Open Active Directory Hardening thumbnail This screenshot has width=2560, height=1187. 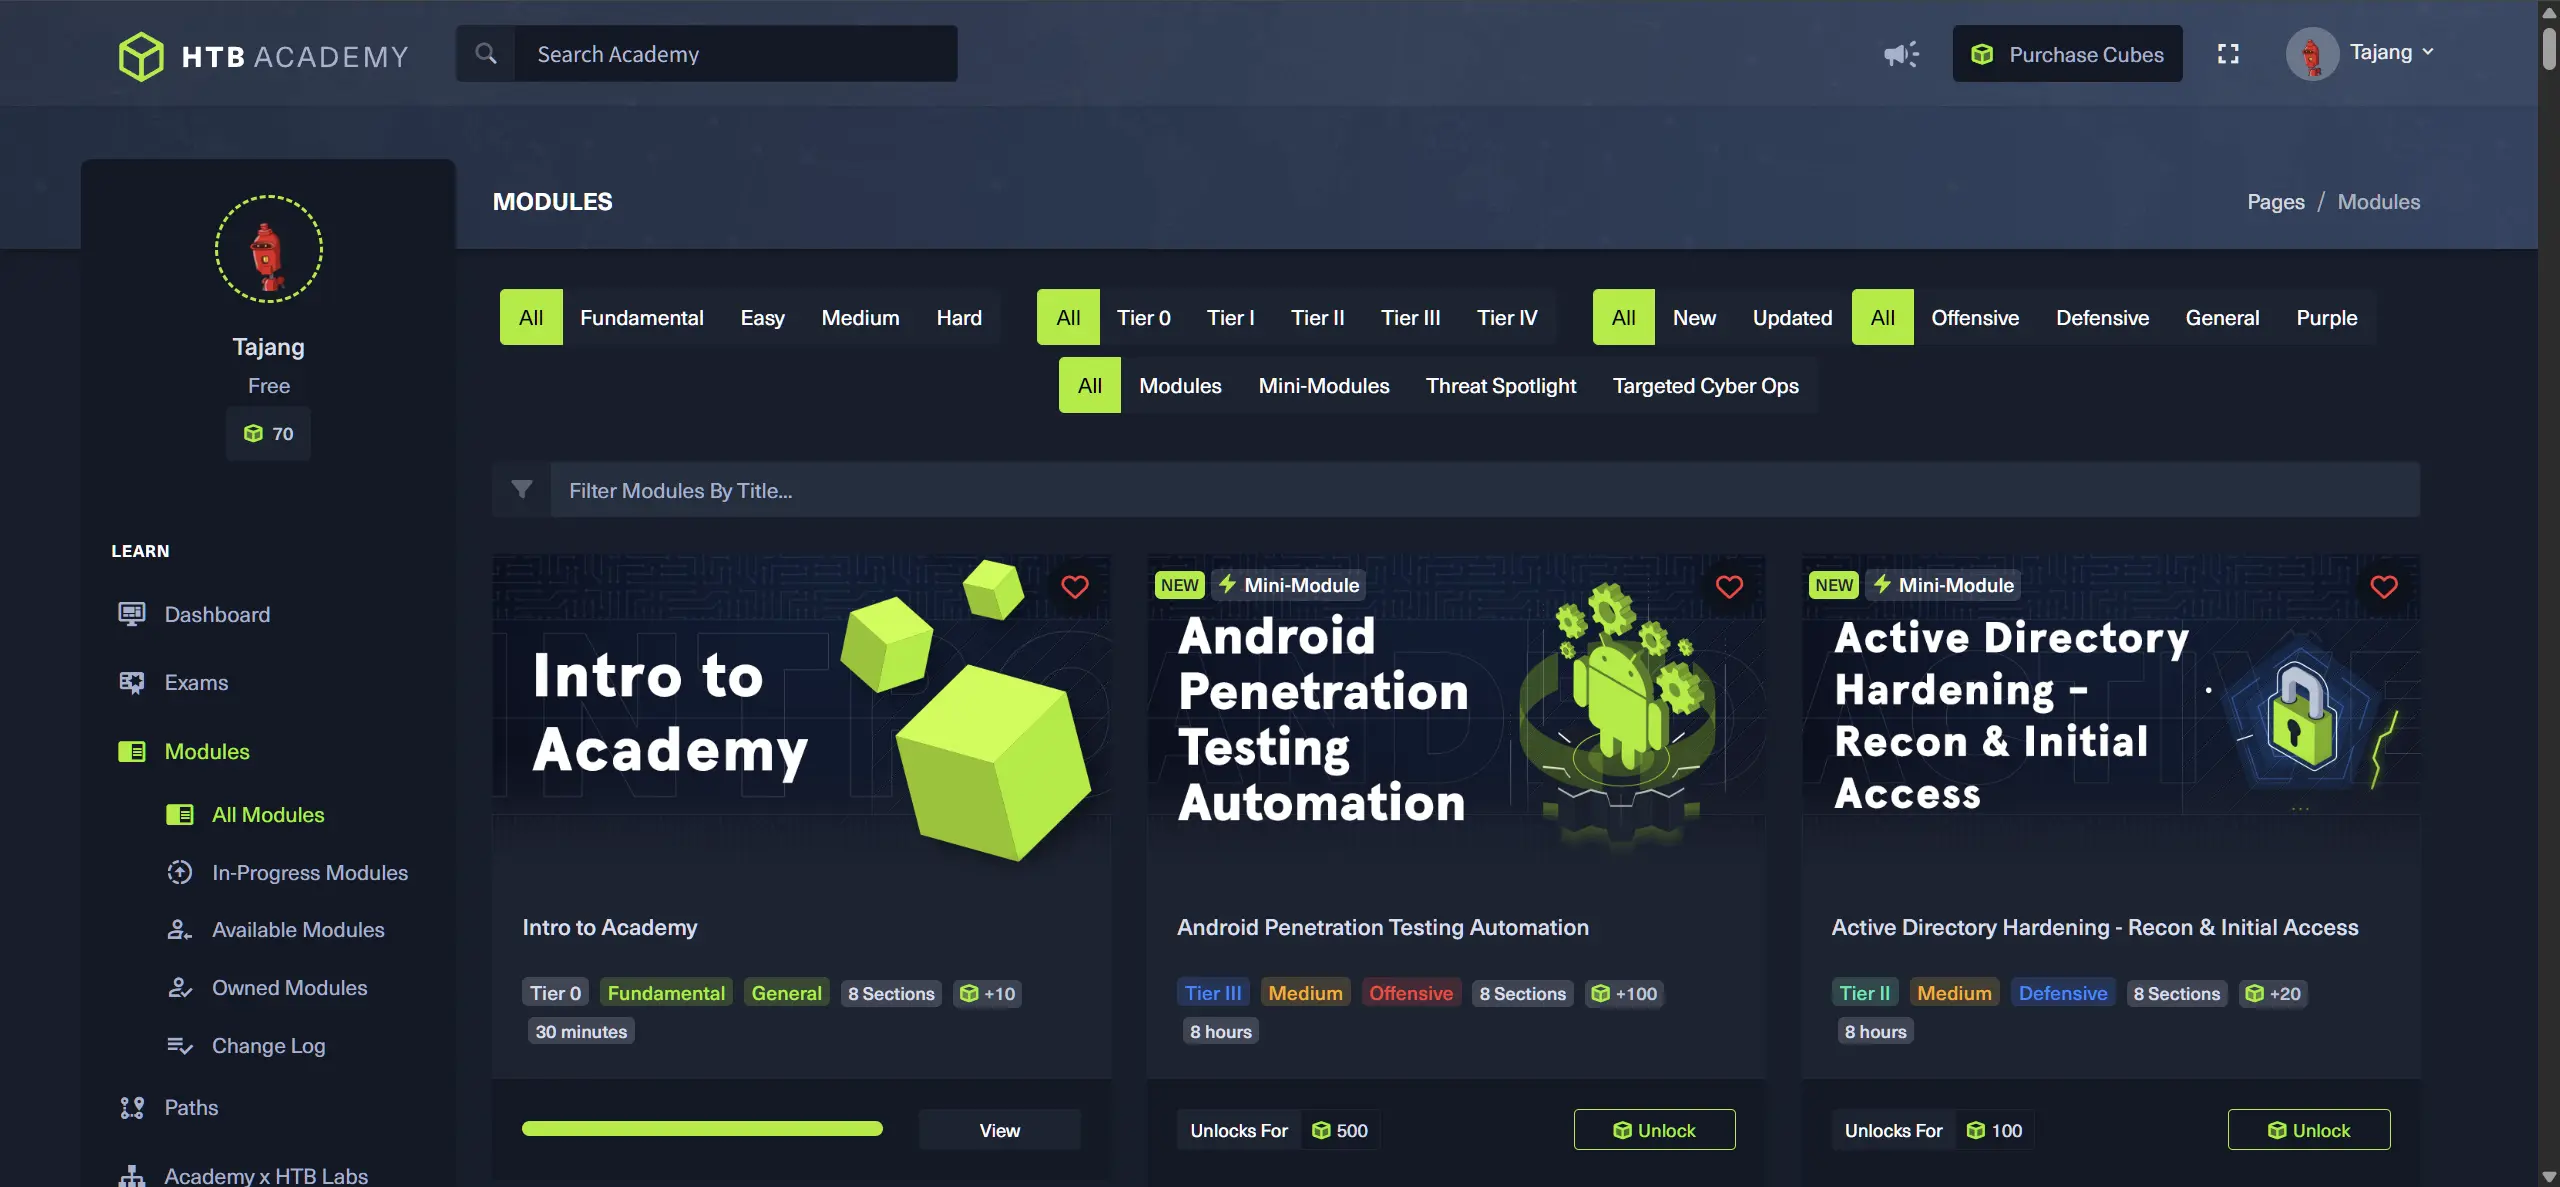[2111, 715]
